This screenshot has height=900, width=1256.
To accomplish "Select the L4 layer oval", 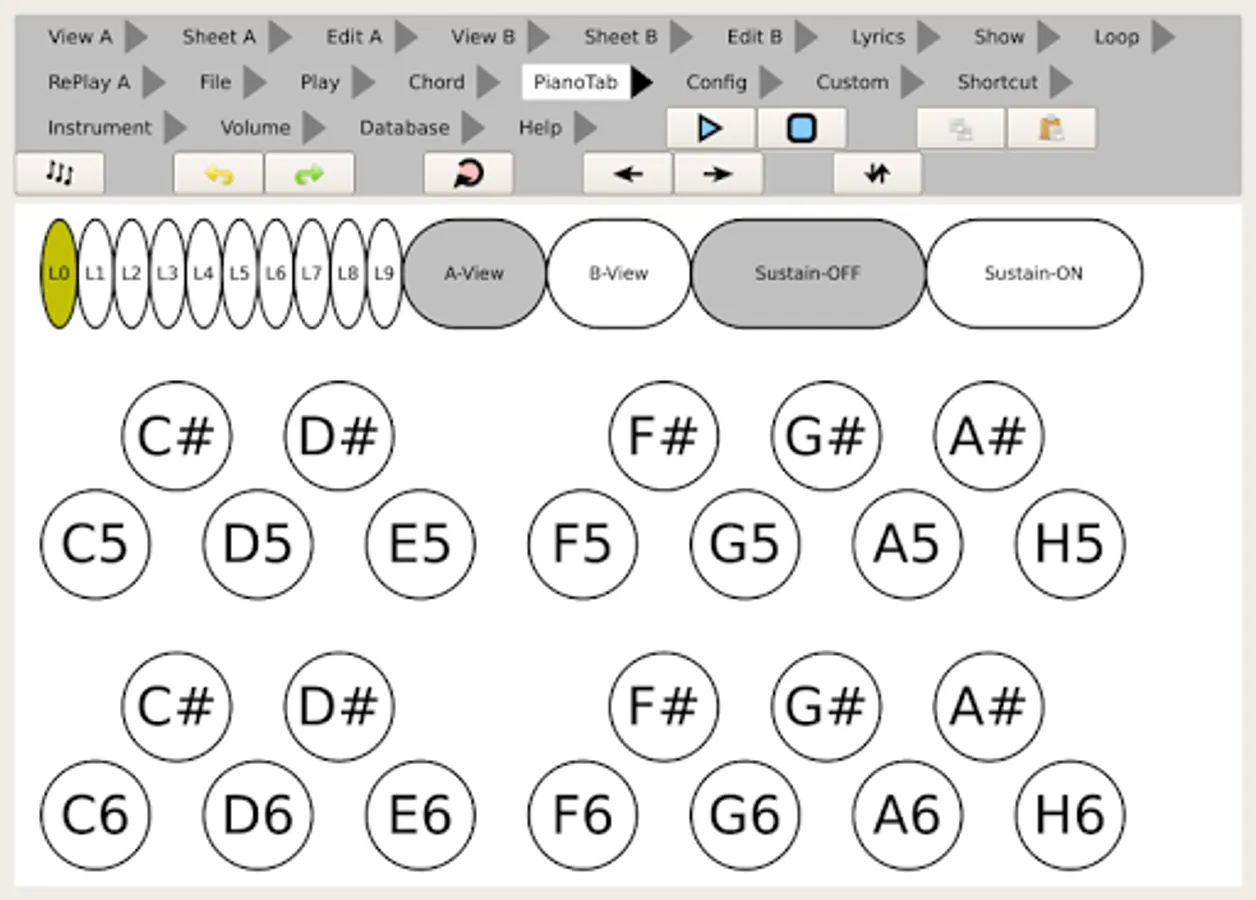I will (203, 274).
